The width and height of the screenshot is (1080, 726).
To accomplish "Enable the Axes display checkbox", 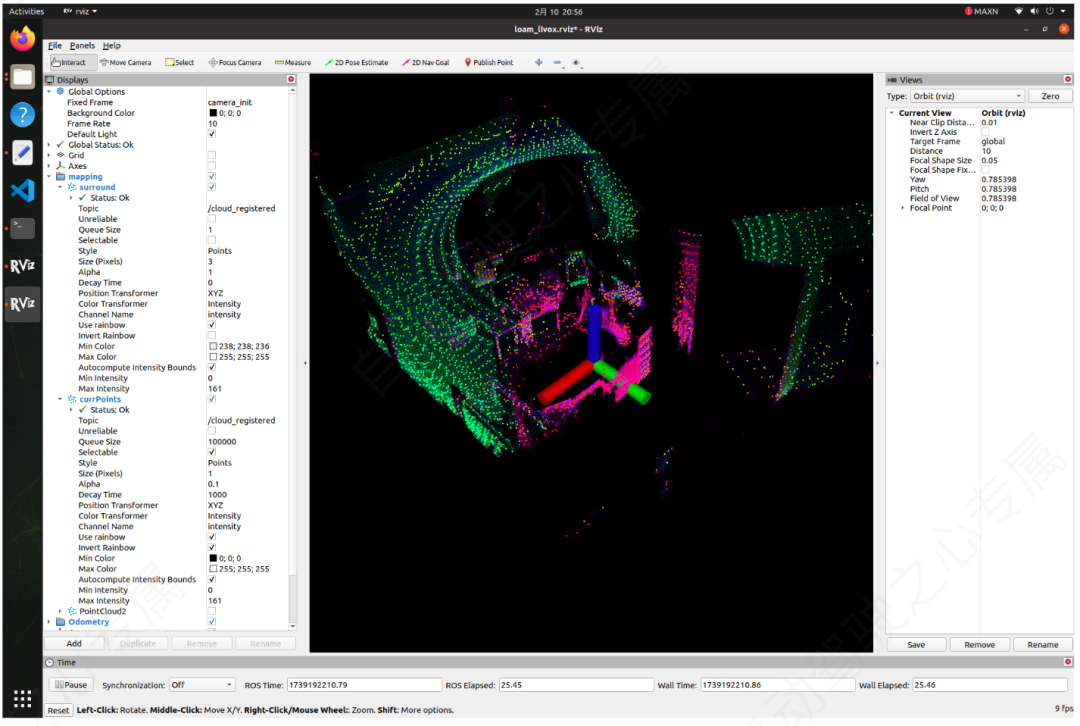I will point(211,165).
